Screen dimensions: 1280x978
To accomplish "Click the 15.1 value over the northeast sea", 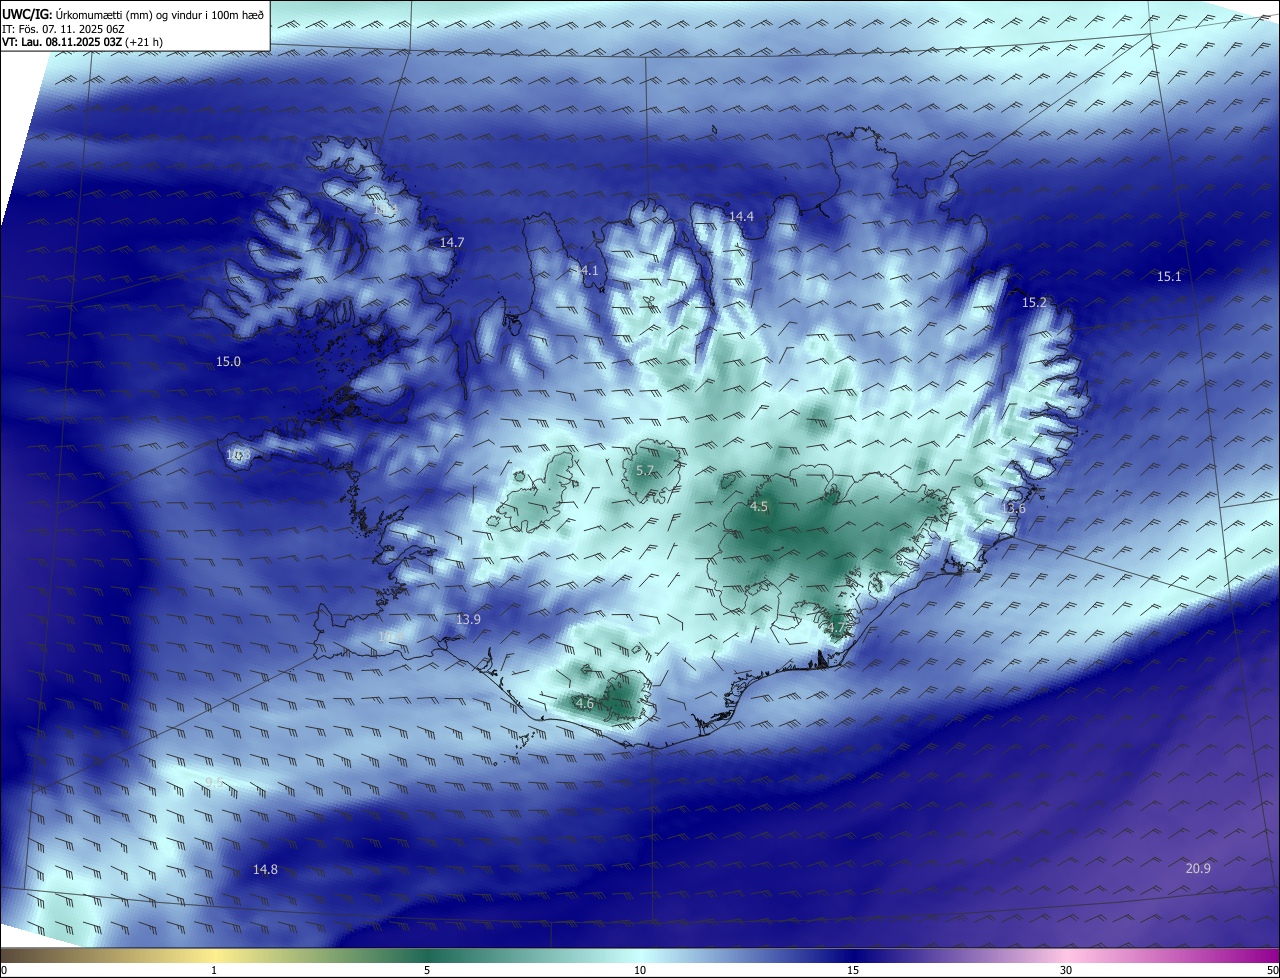I will pos(1169,277).
